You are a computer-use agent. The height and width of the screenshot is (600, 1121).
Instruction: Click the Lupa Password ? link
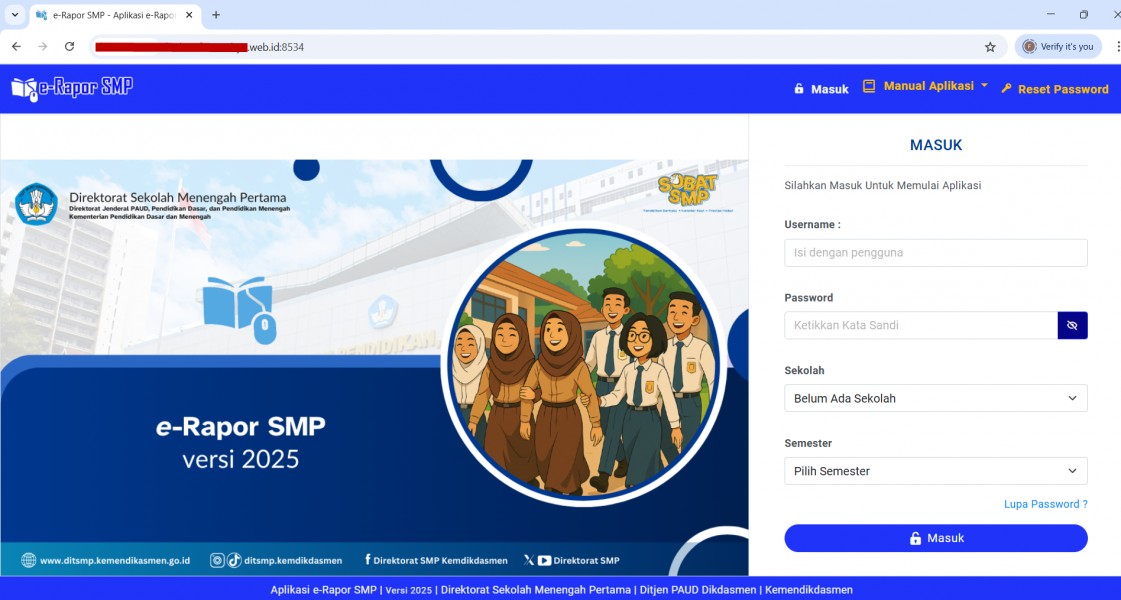point(1045,504)
